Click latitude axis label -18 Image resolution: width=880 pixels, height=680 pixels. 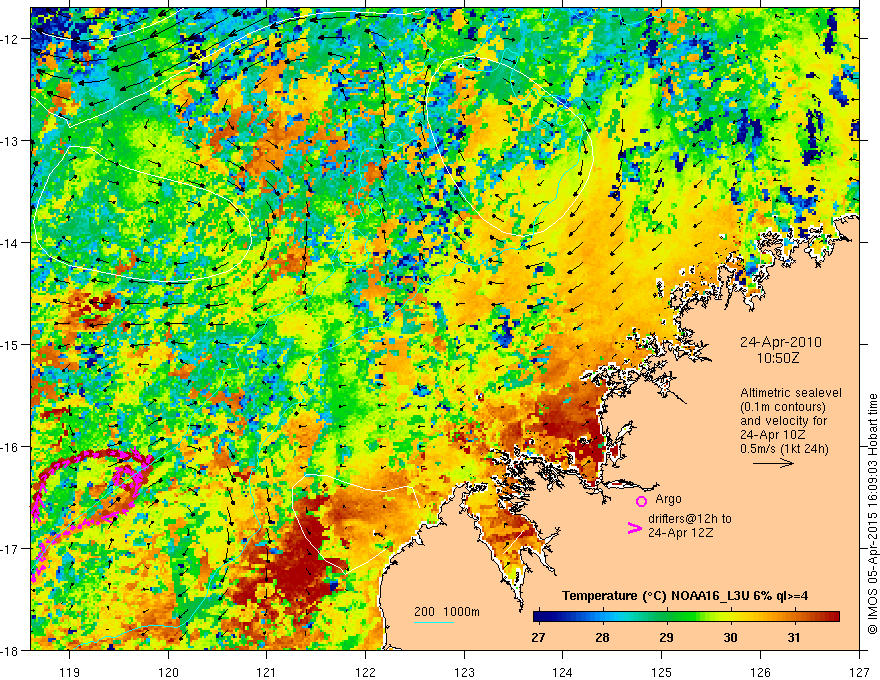(10, 650)
